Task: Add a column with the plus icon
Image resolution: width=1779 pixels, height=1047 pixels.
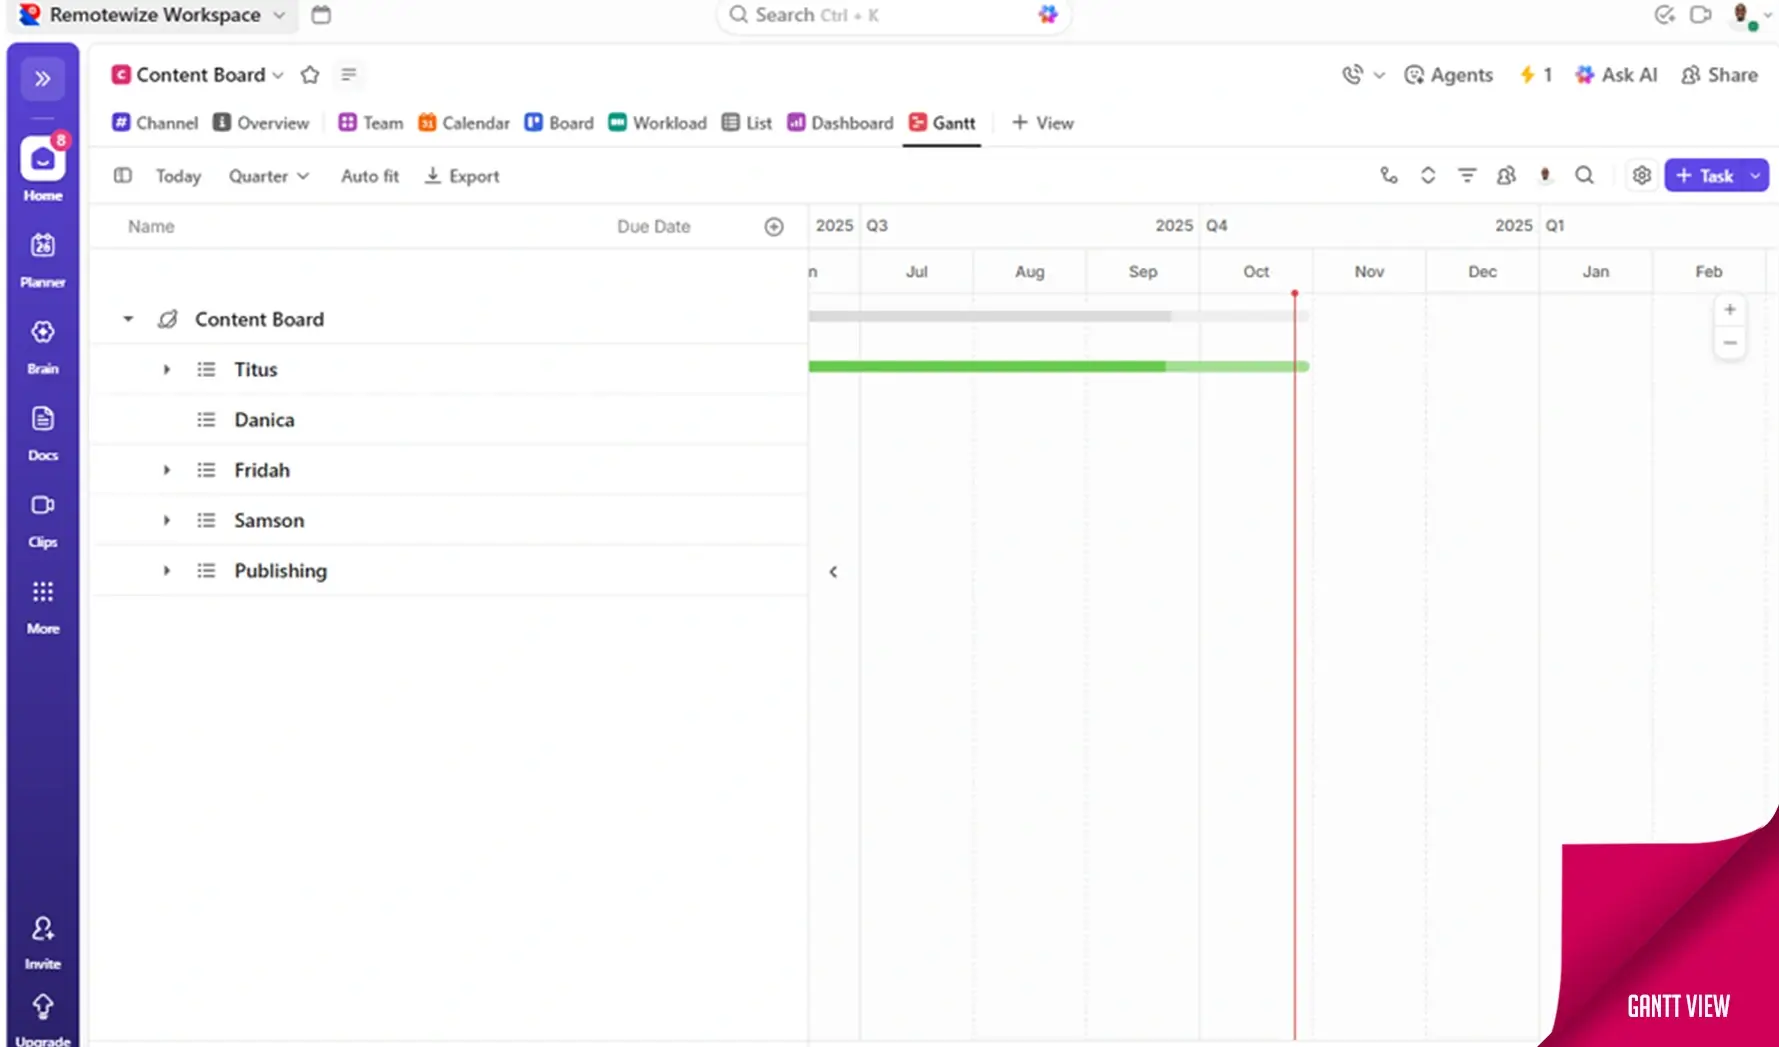Action: [x=774, y=227]
